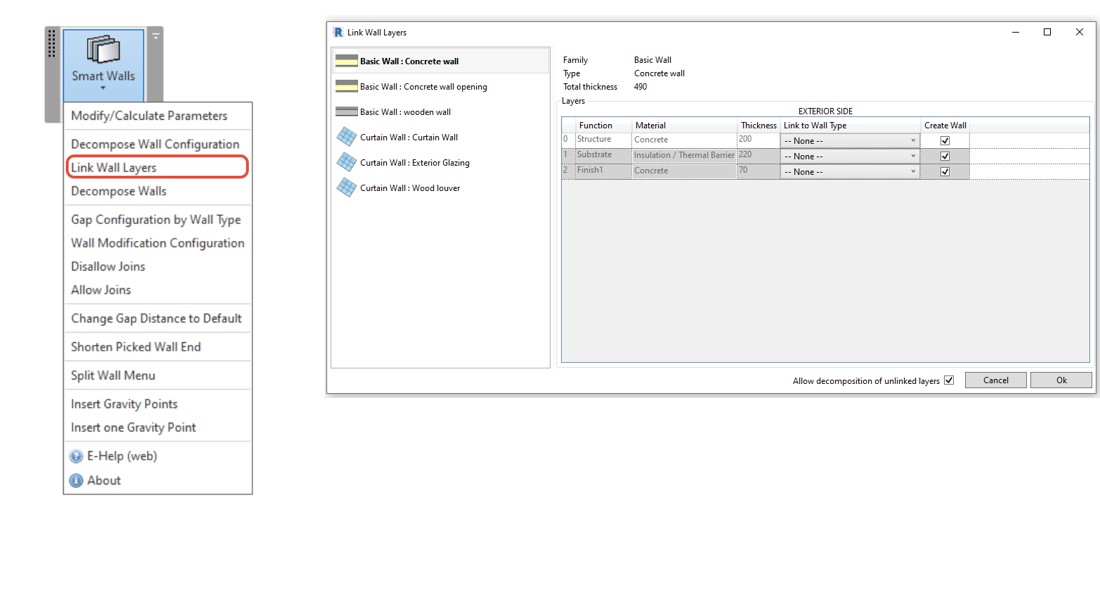Click the About info icon
1100x590 pixels.
point(76,480)
